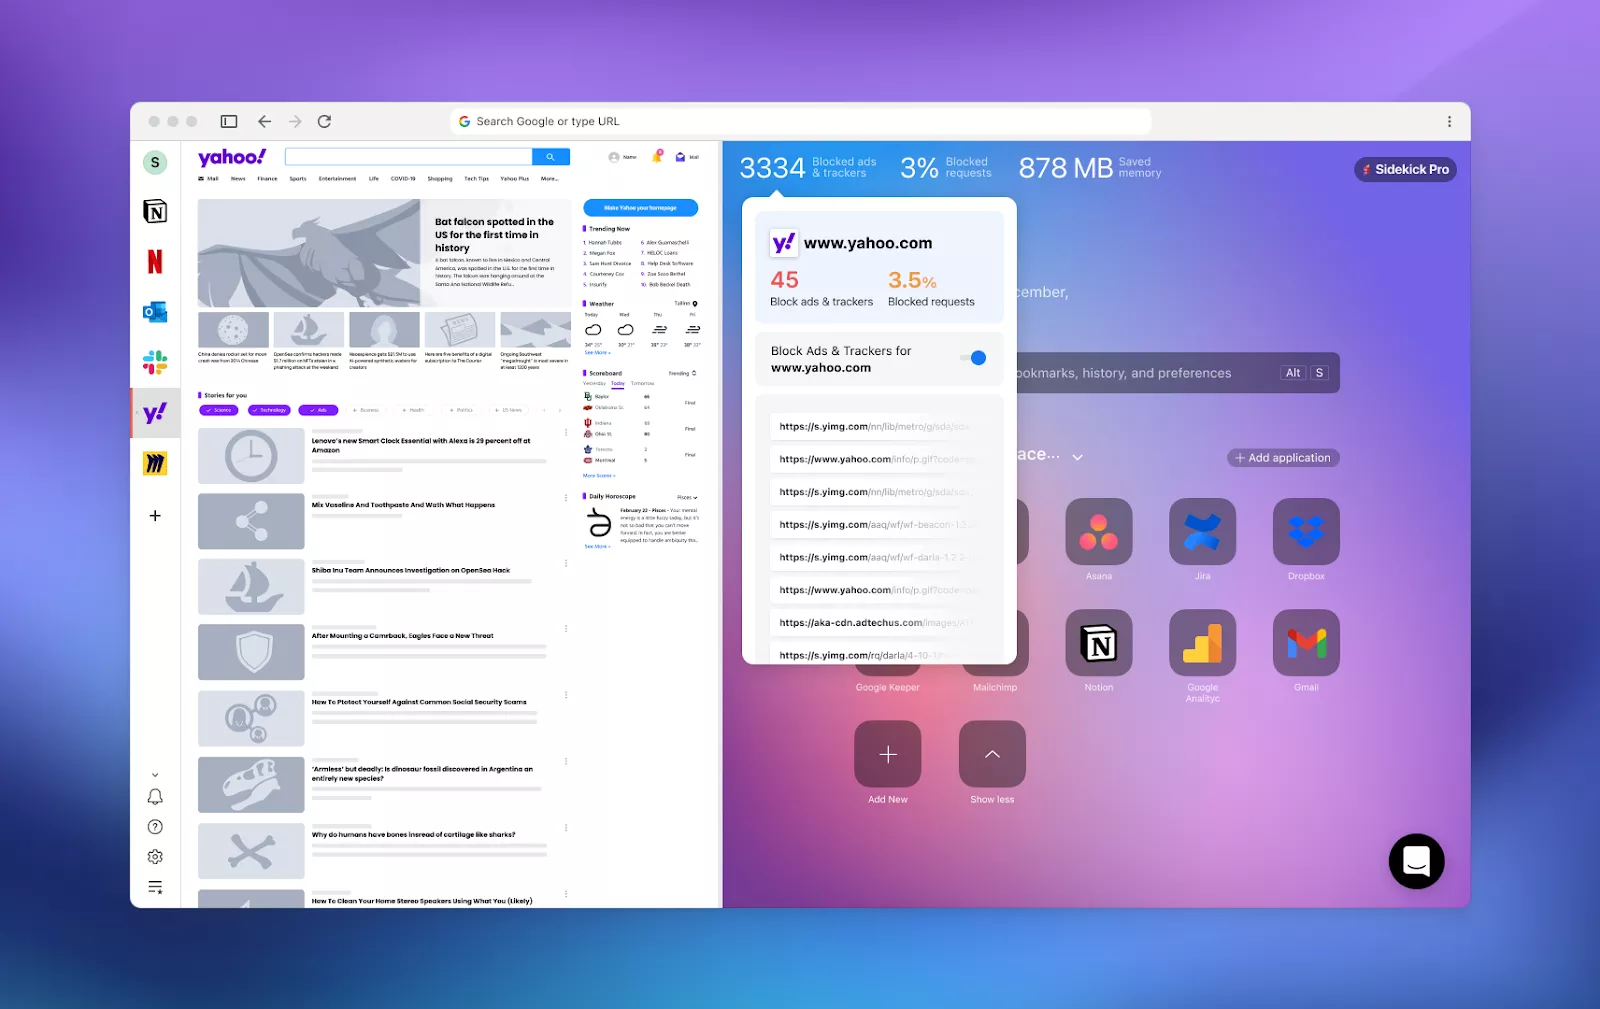Open the Netflix app in the sidebar

155,262
